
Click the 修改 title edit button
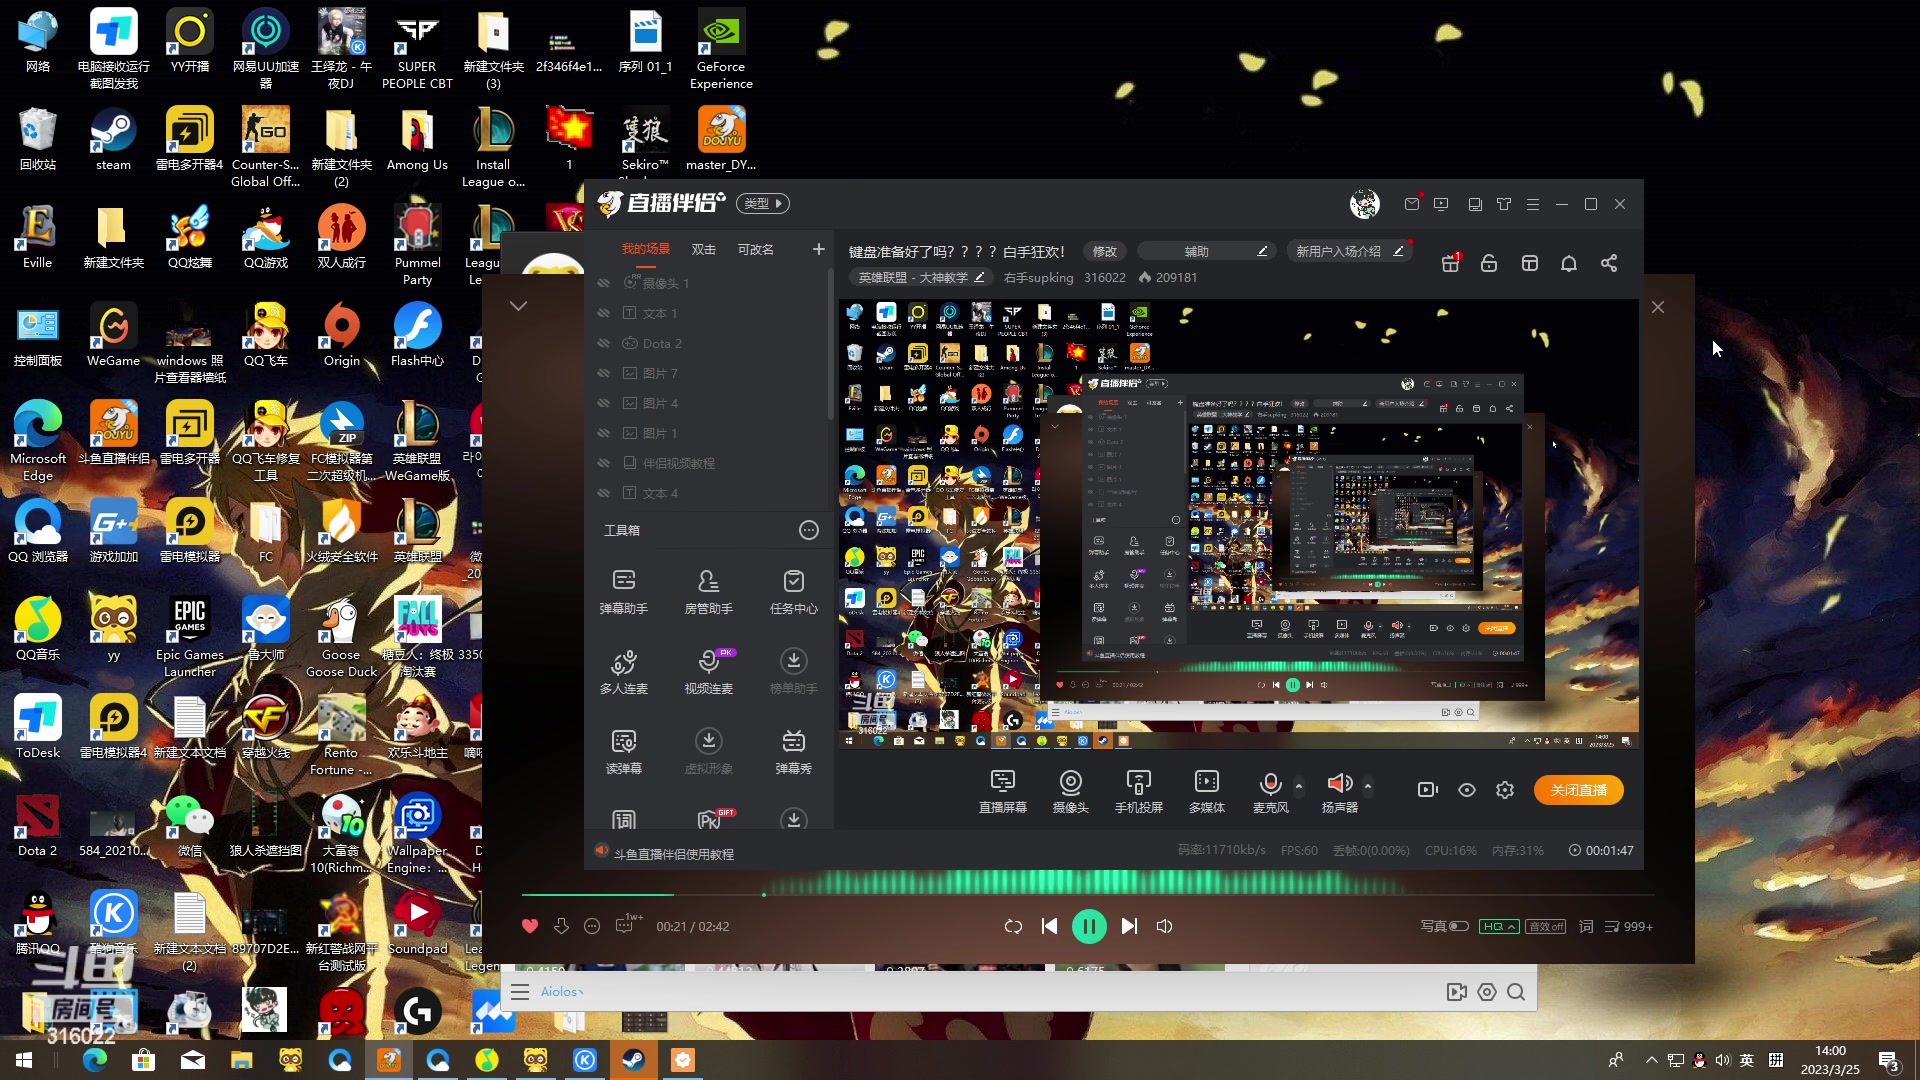tap(1105, 251)
